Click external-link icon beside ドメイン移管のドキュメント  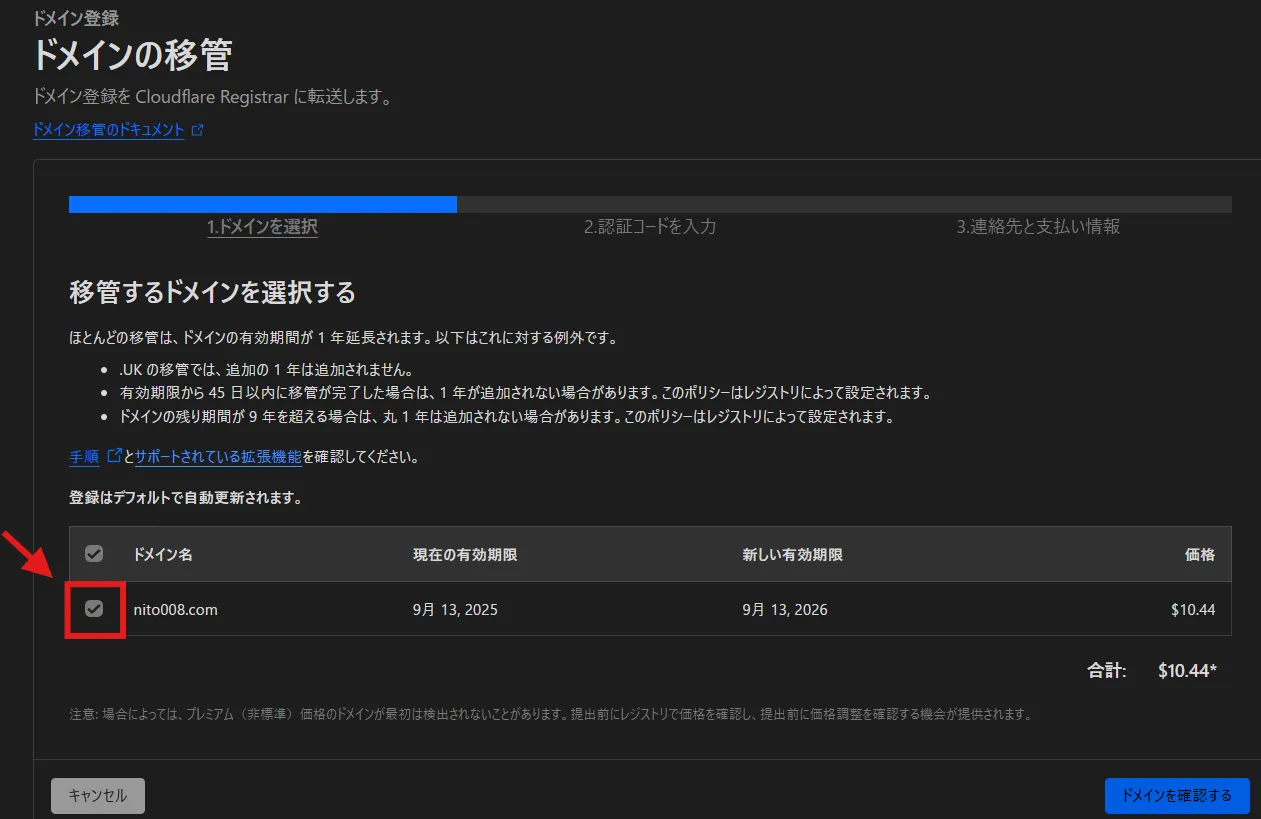(197, 130)
